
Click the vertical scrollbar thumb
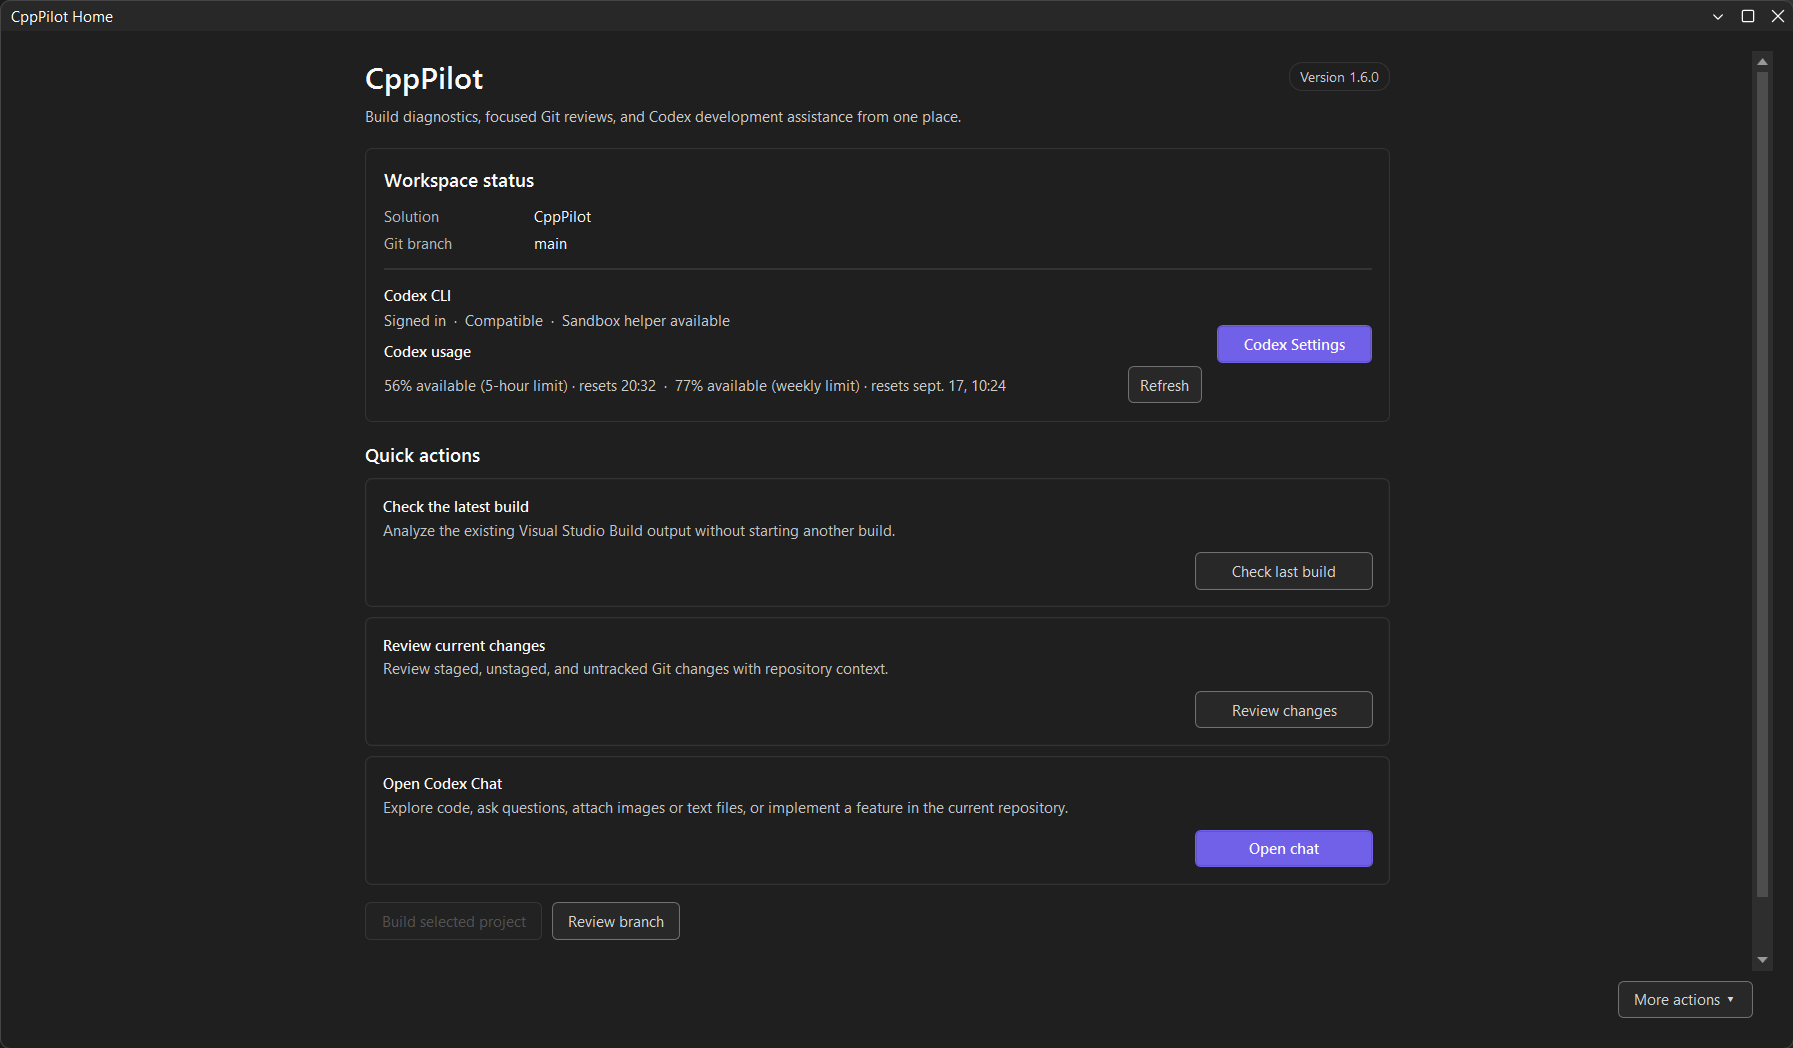1762,484
